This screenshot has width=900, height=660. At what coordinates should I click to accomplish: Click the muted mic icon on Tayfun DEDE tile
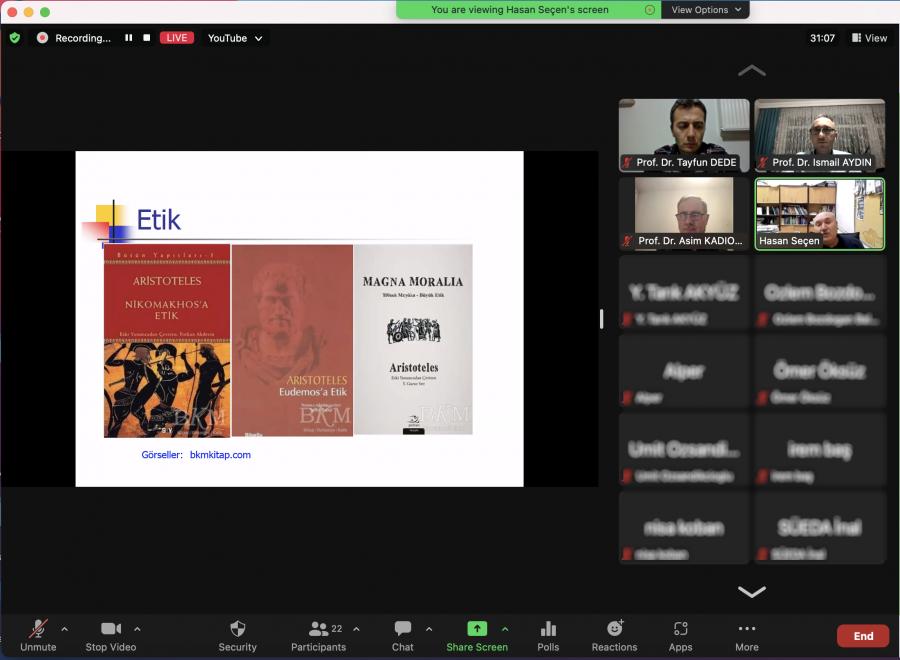click(x=627, y=162)
